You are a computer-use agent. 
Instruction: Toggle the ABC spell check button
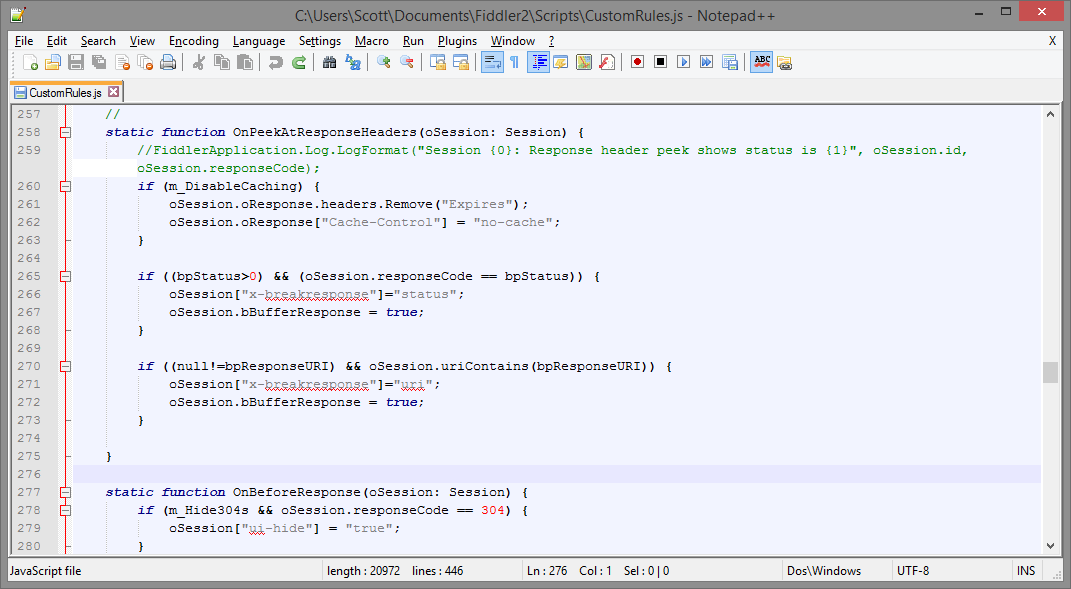[x=762, y=63]
